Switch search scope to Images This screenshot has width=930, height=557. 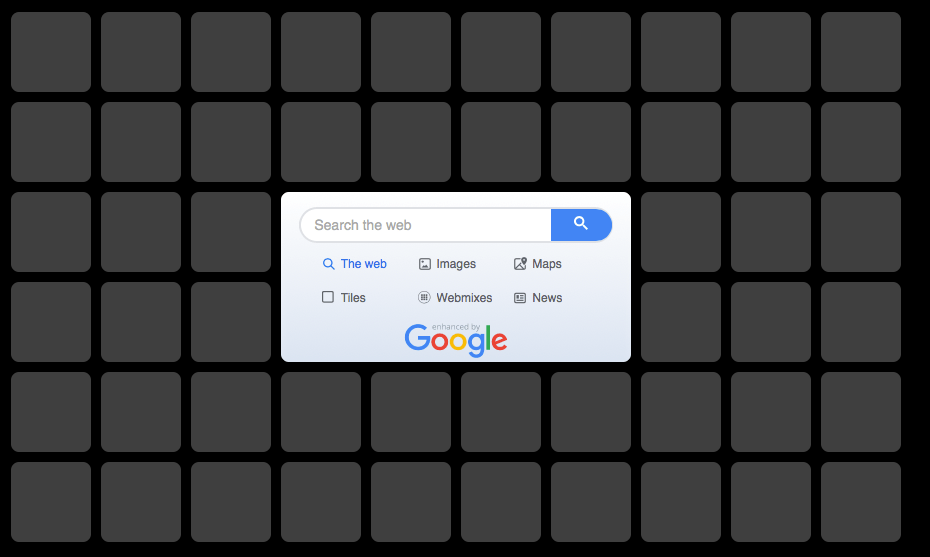click(x=456, y=264)
